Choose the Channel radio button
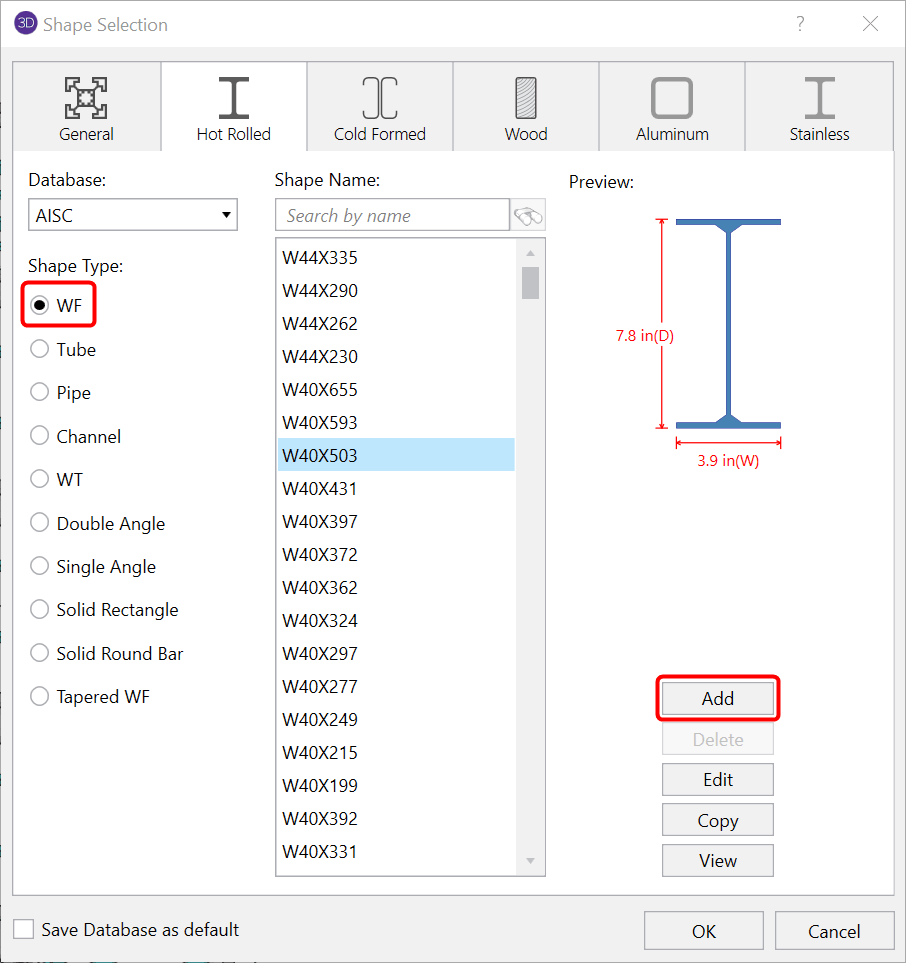 click(x=40, y=436)
